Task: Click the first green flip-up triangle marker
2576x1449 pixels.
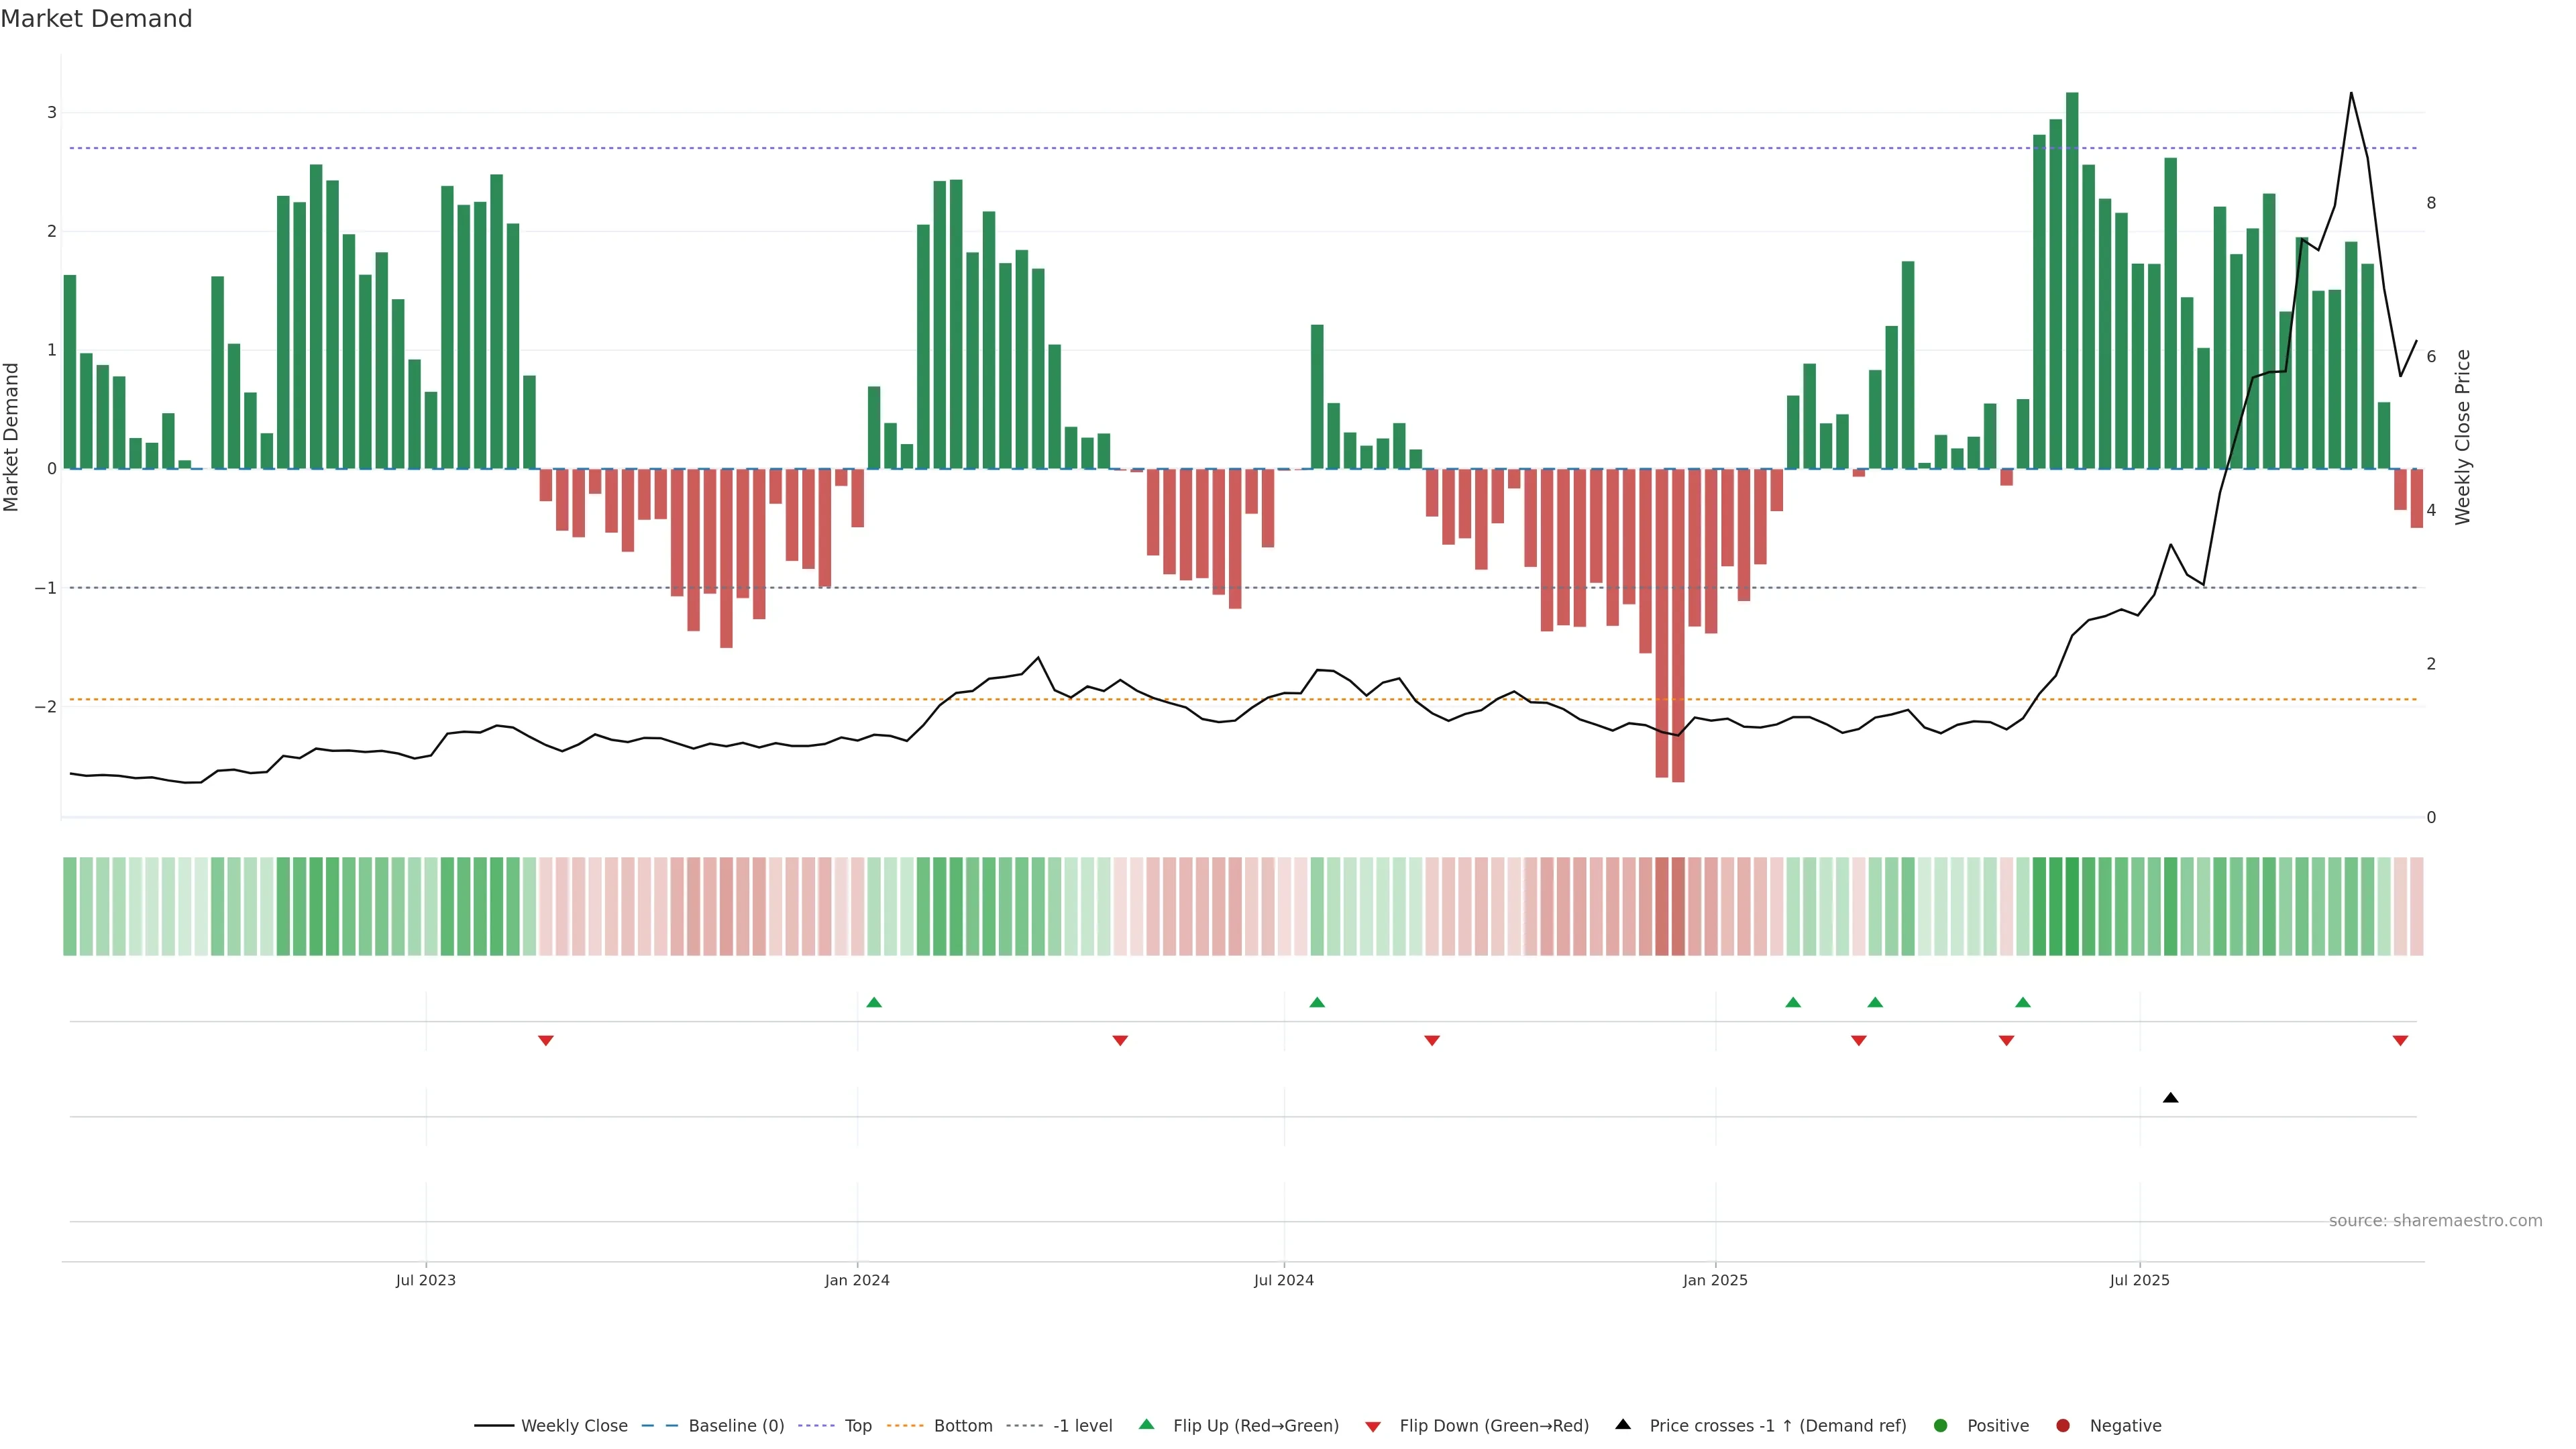Action: point(874,1002)
